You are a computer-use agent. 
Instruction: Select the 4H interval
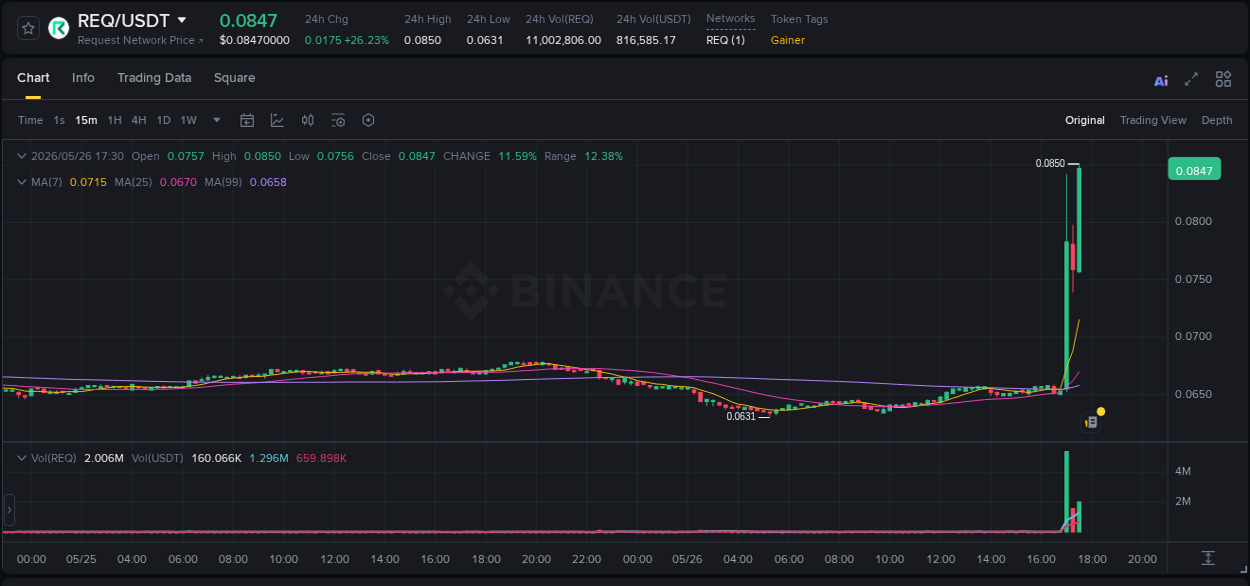[x=138, y=120]
